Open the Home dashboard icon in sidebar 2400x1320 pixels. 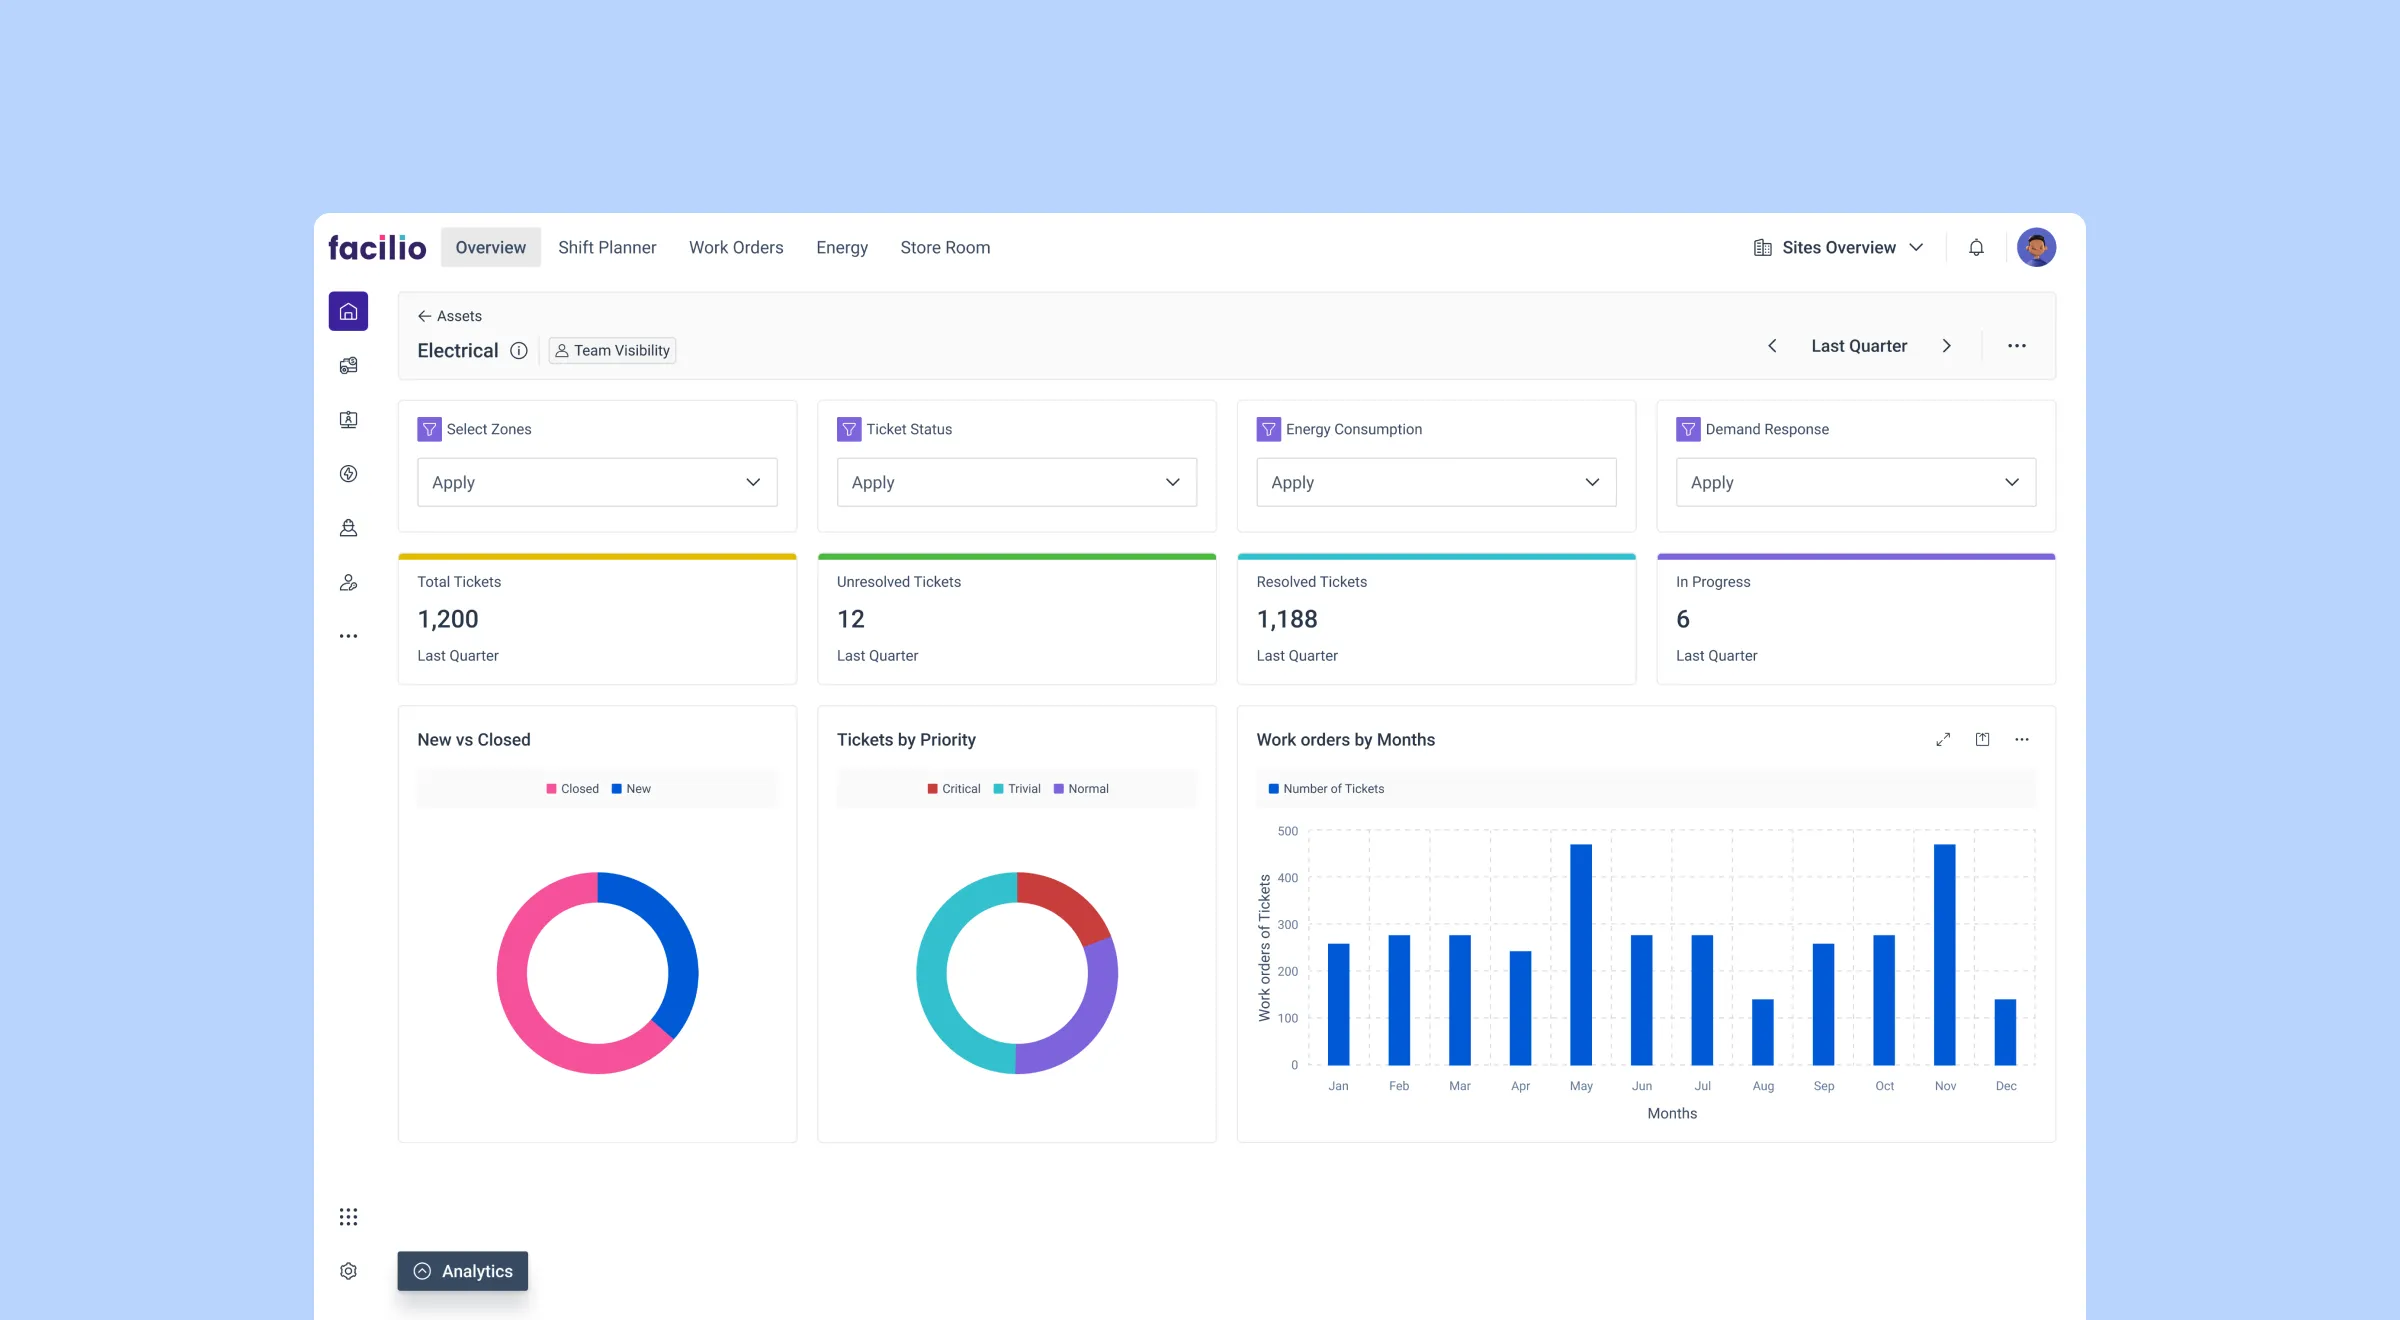pos(347,310)
